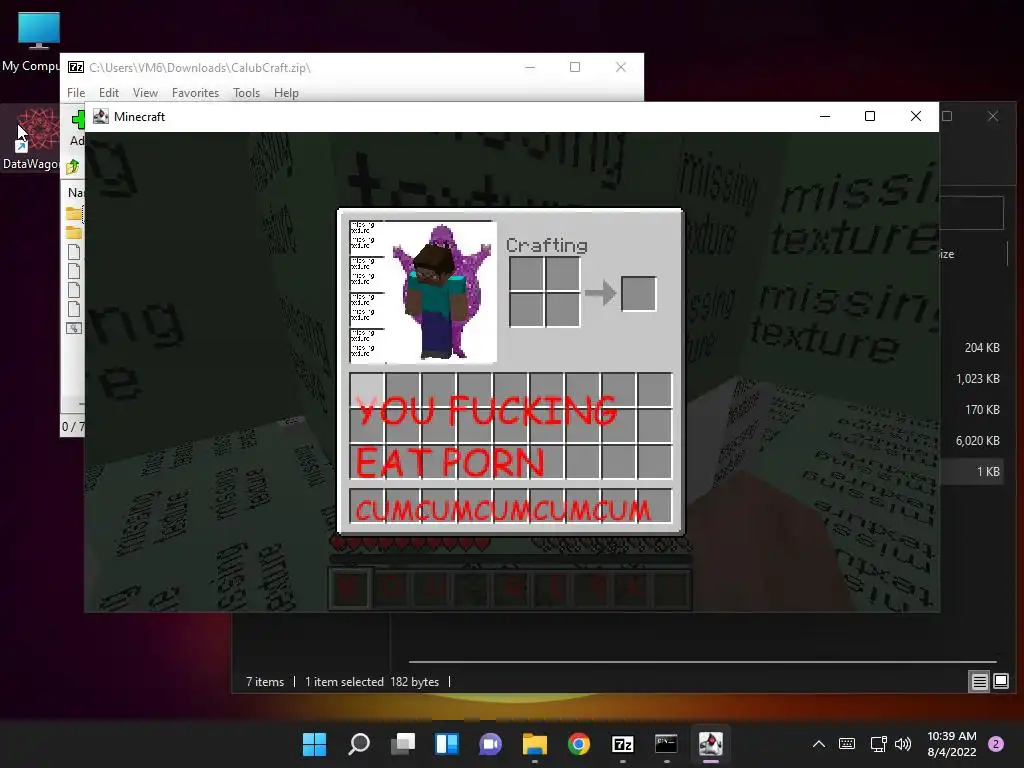Open the Tools menu in 7-Zip
The width and height of the screenshot is (1024, 768).
(x=246, y=93)
